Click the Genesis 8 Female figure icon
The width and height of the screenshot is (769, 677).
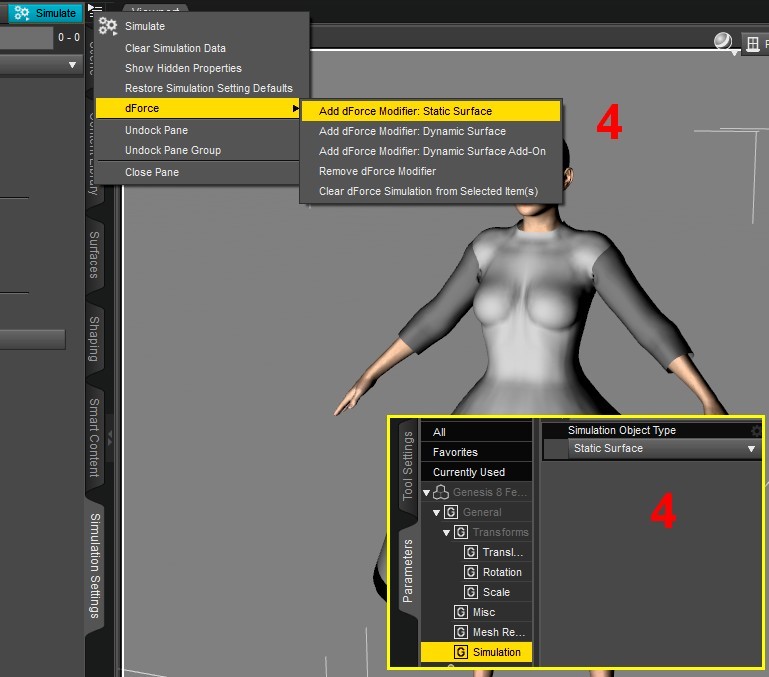click(x=441, y=492)
